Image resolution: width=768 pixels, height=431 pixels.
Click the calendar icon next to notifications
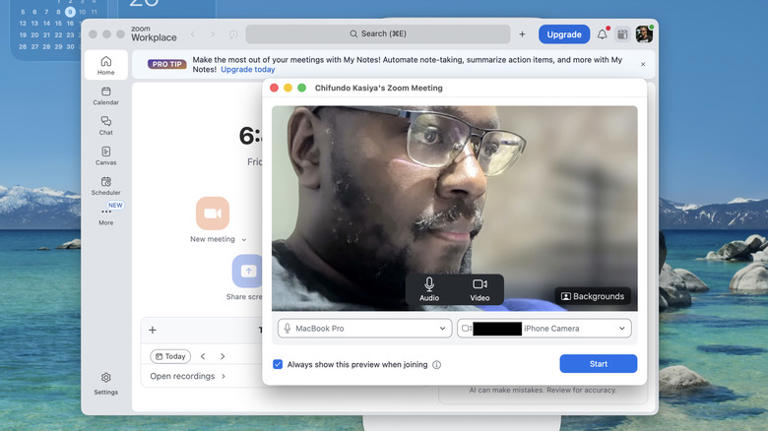click(x=622, y=34)
